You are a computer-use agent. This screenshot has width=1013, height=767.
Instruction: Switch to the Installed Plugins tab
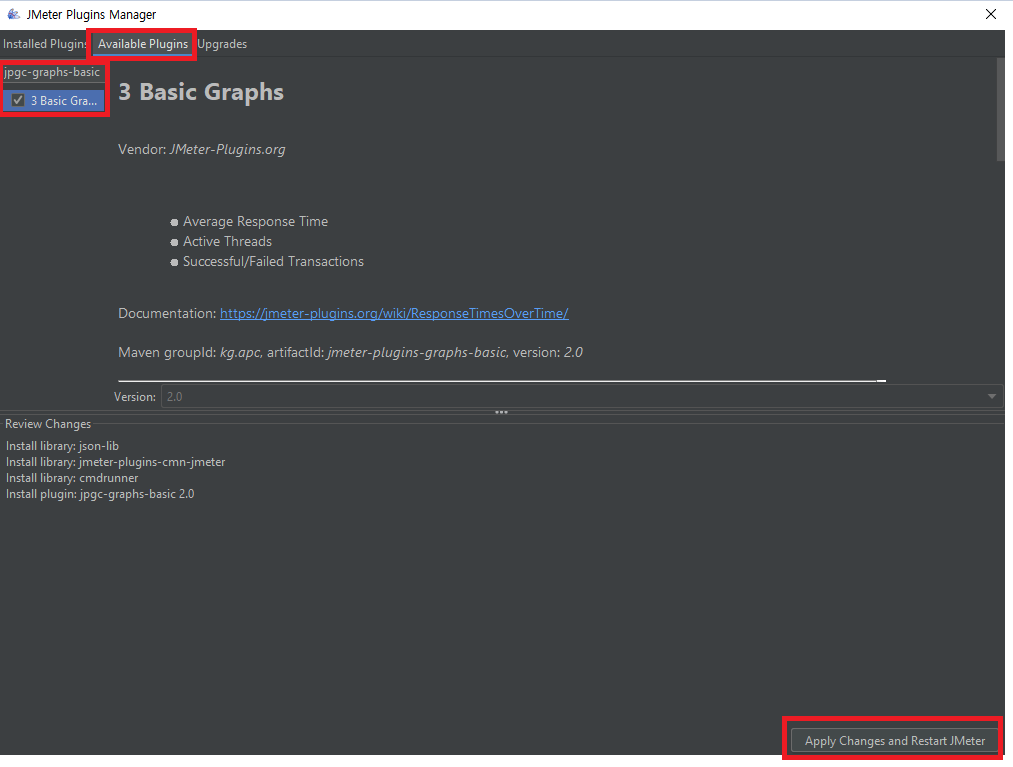44,44
